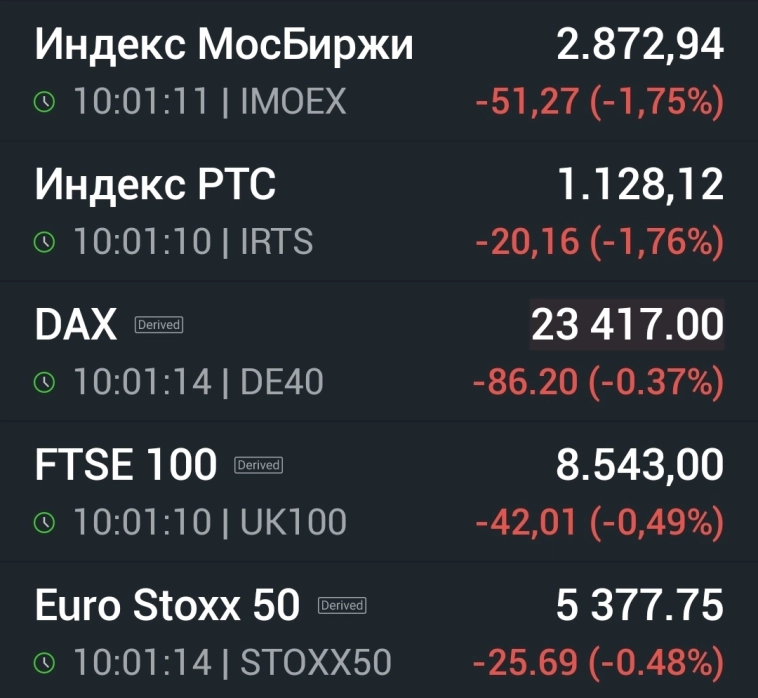Click the Derived badge next to Euro Stoxx 50
This screenshot has height=698, width=758.
pos(342,605)
